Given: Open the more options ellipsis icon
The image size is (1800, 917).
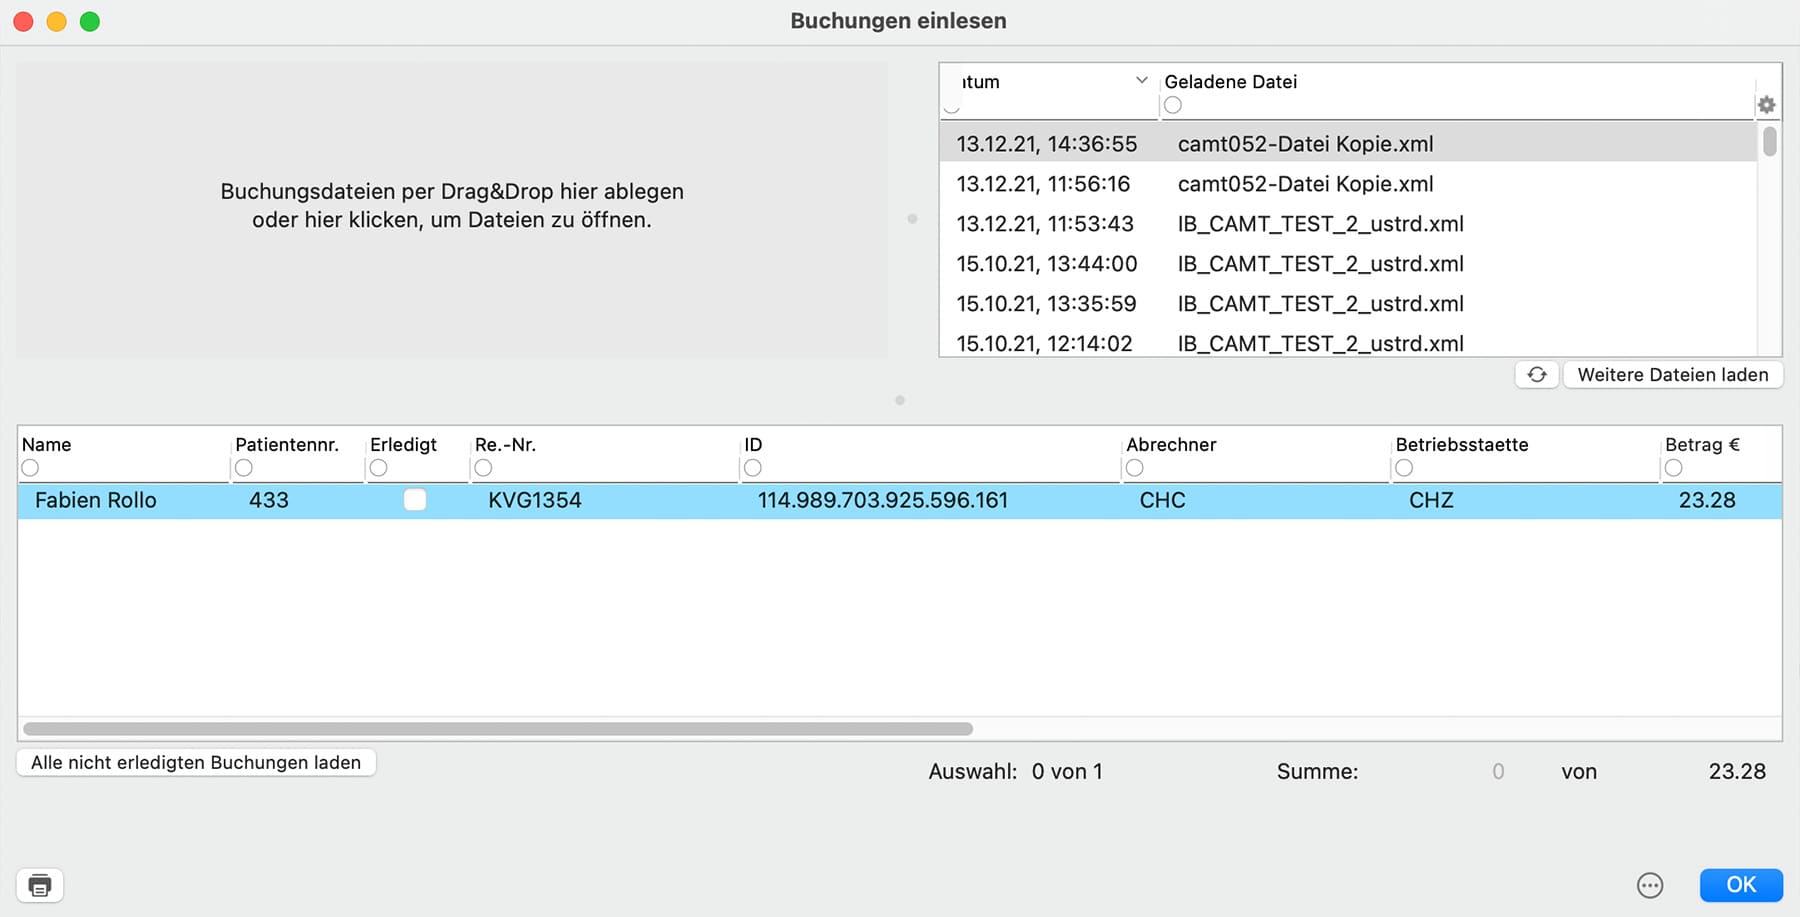Looking at the screenshot, I should [x=1650, y=885].
